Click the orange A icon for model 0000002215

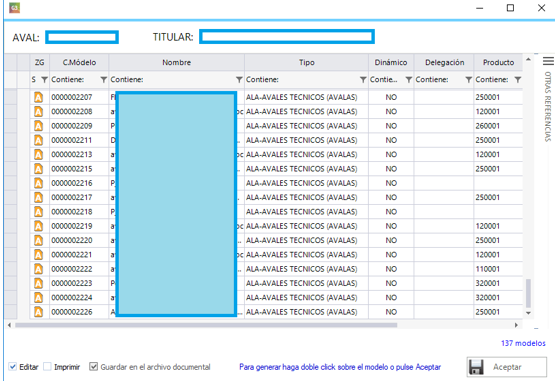tap(38, 169)
